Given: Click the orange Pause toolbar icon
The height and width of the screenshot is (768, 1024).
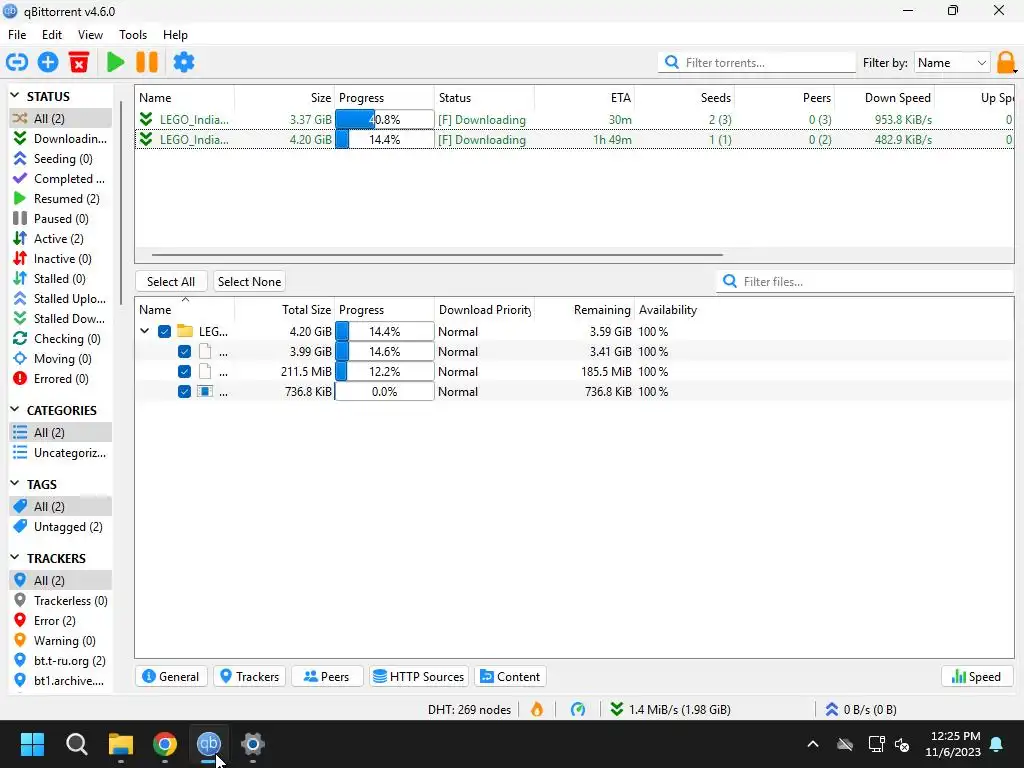Looking at the screenshot, I should (x=147, y=63).
